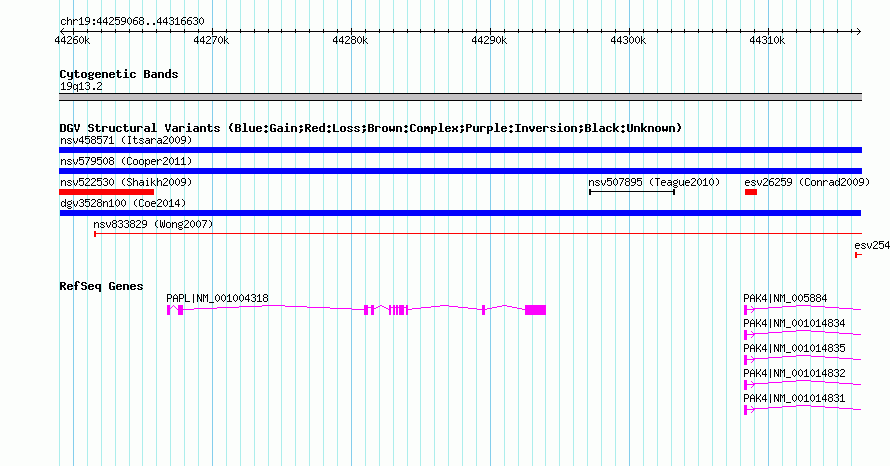
Task: Open the PAPL|NM_001004318 gene label
Action: click(x=217, y=298)
